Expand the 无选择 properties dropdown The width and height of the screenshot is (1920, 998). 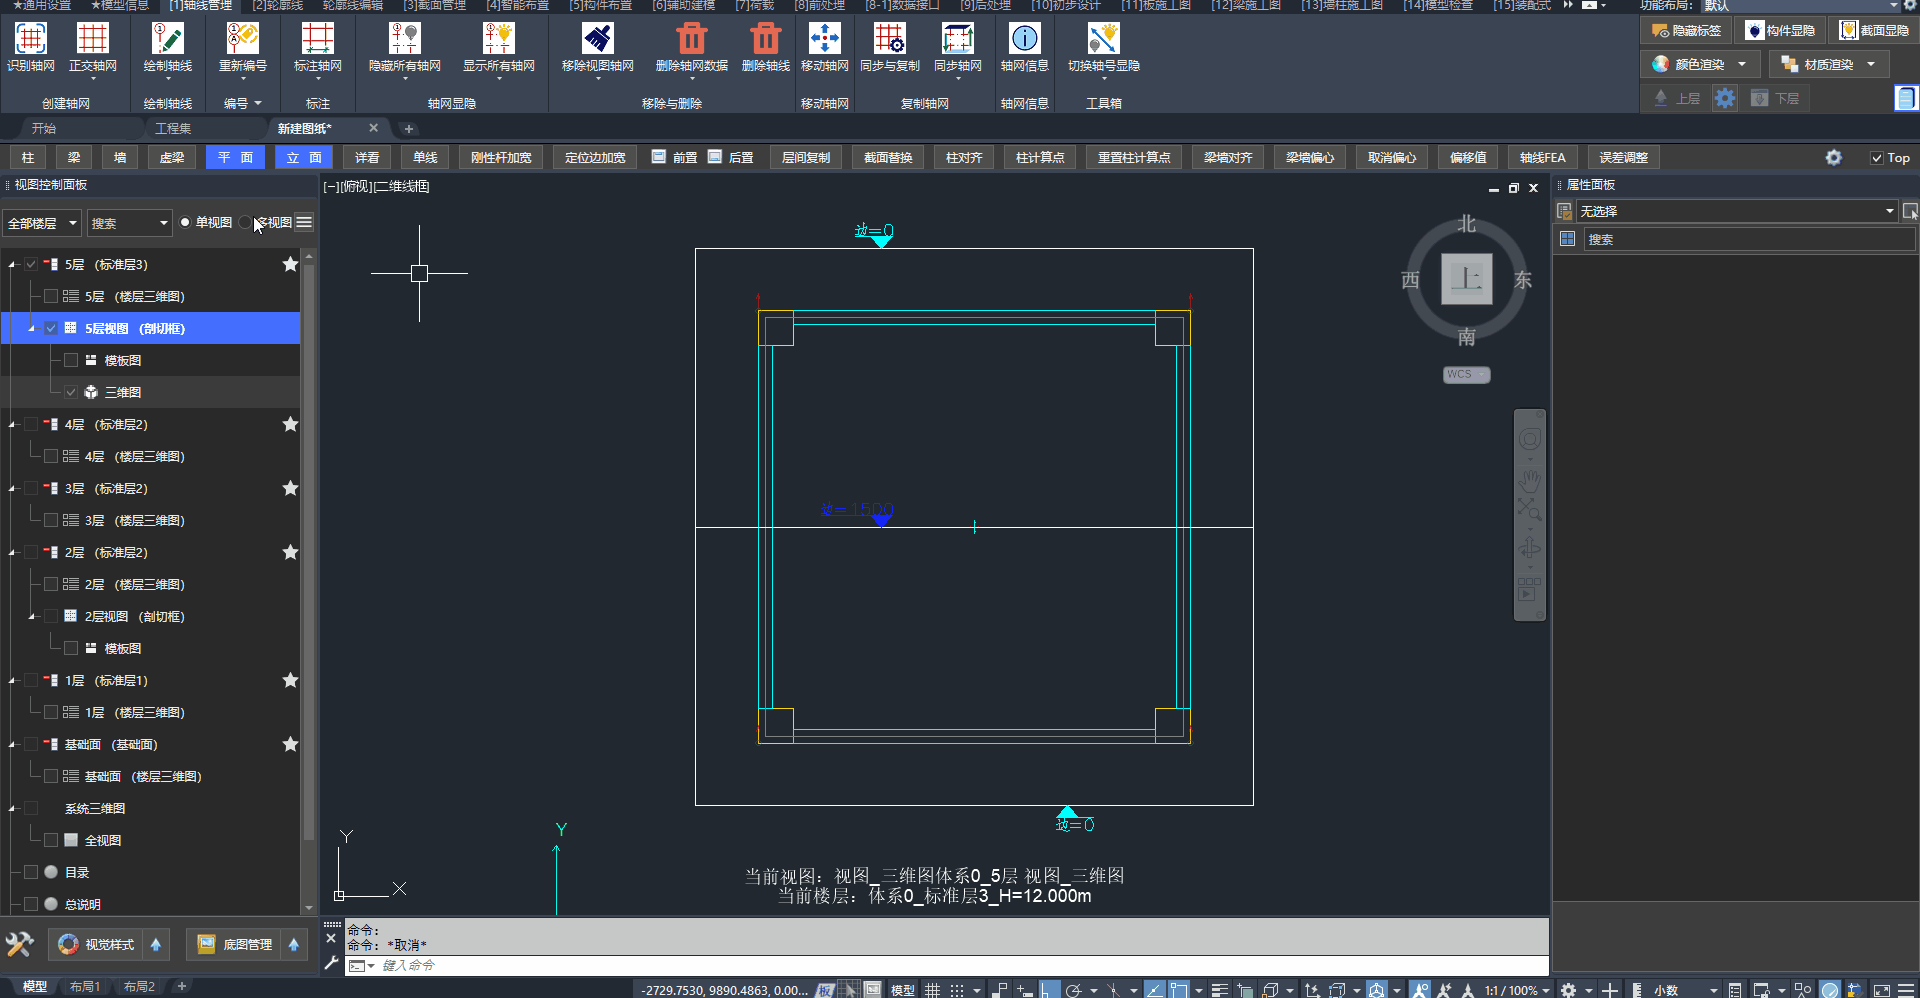1889,211
